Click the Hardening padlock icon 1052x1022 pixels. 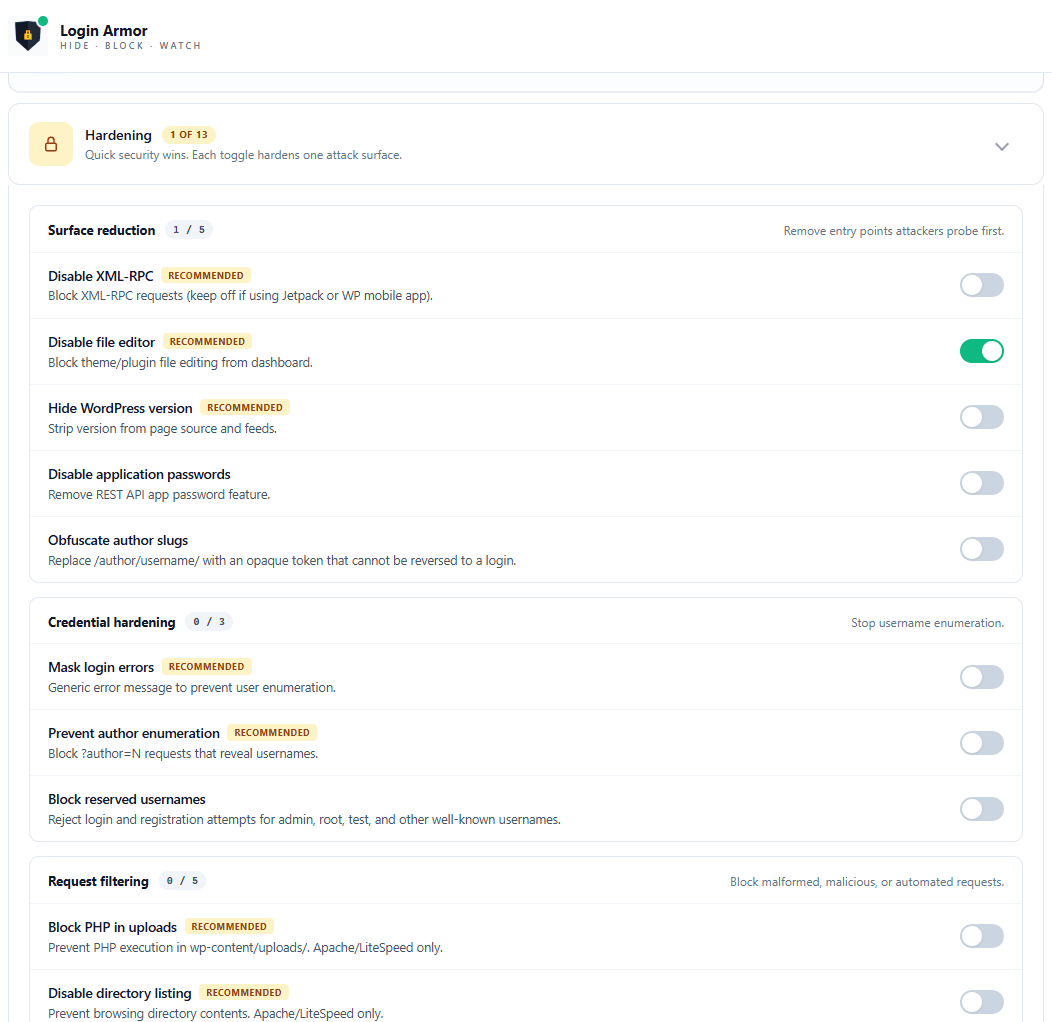tap(51, 144)
